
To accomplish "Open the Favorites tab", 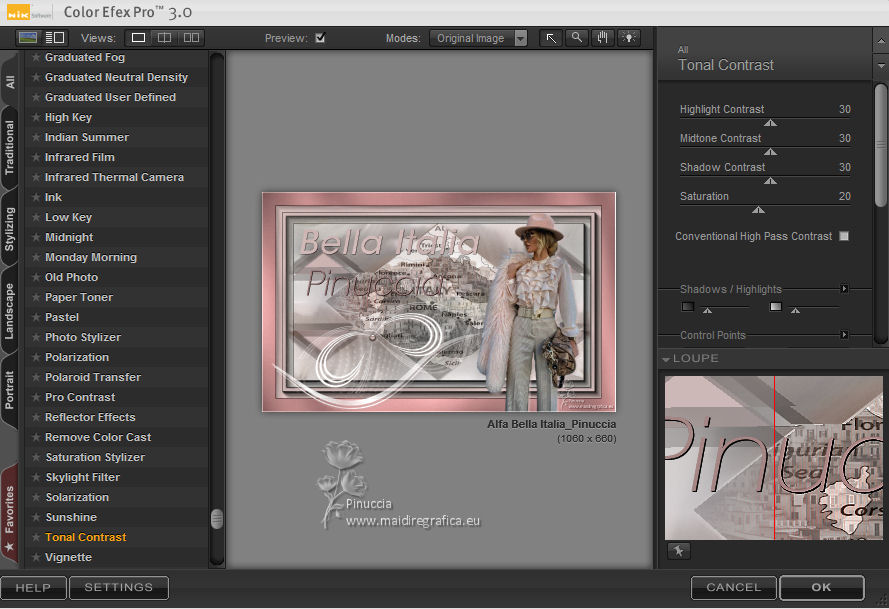I will pos(10,513).
